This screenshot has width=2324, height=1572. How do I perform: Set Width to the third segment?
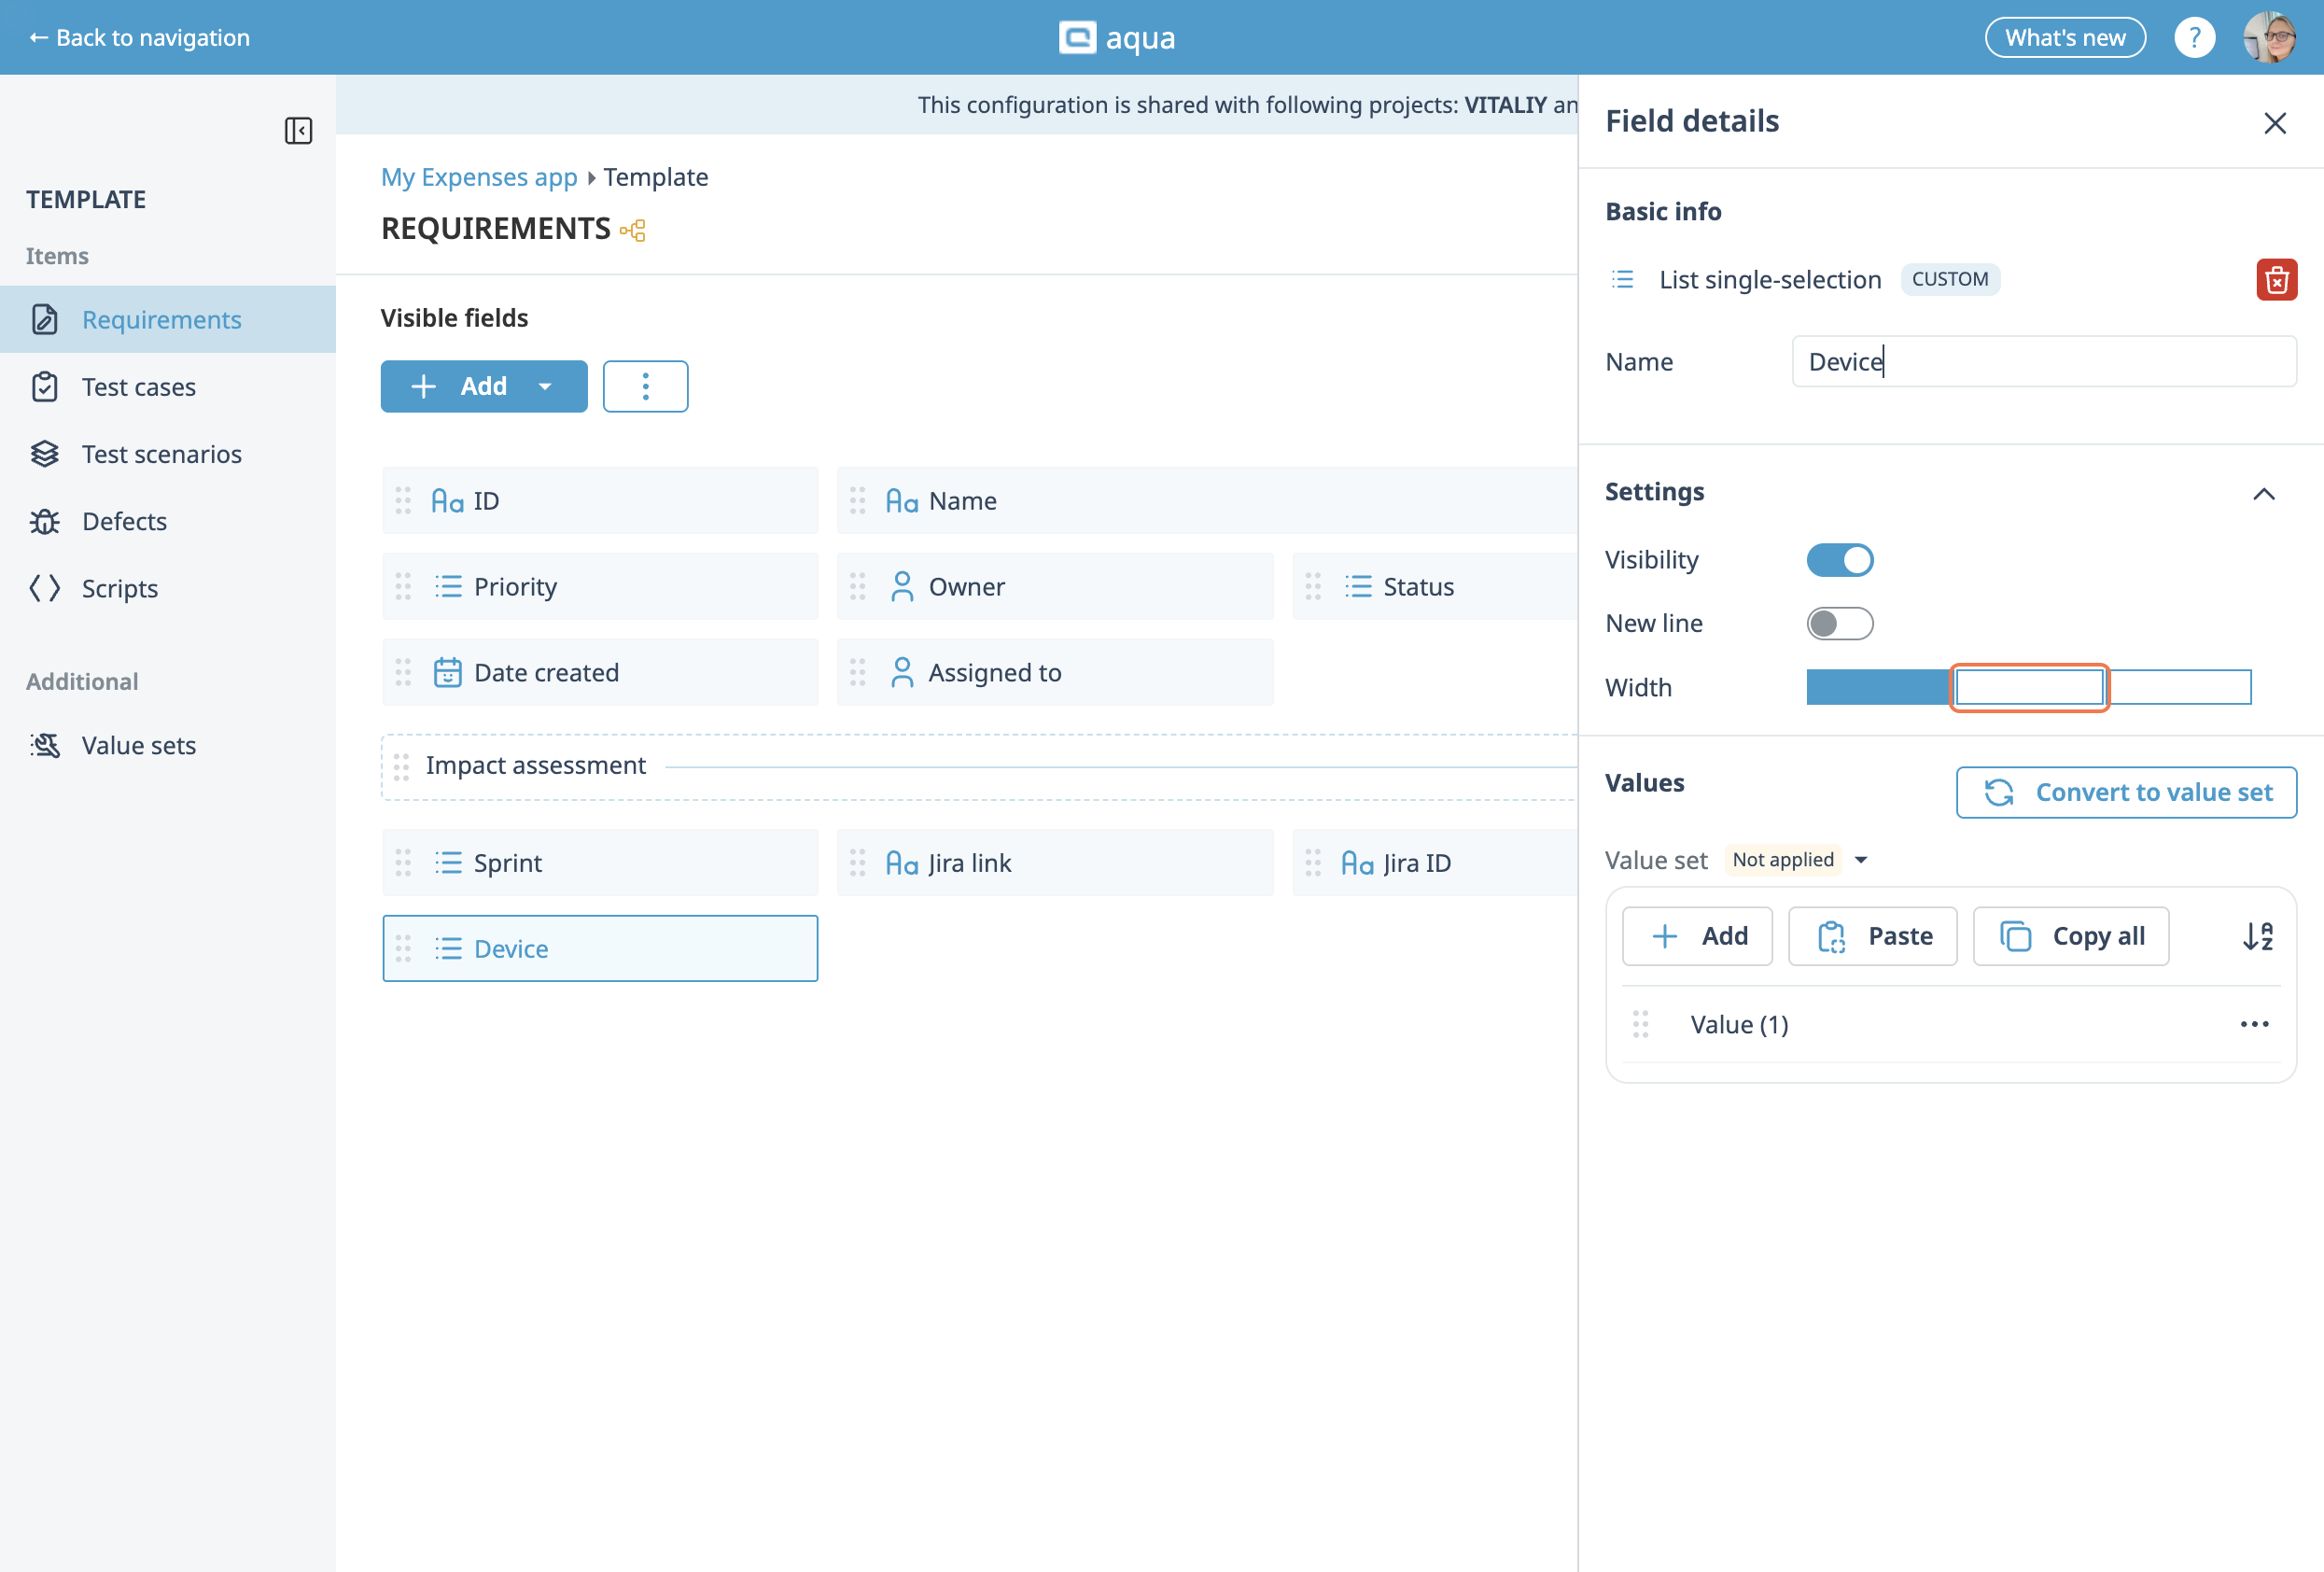2179,687
